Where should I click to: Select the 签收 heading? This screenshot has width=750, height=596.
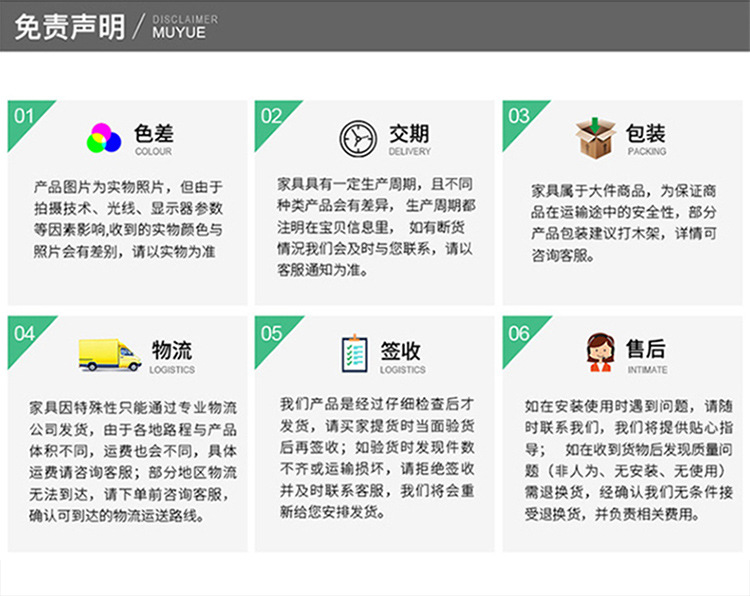401,351
